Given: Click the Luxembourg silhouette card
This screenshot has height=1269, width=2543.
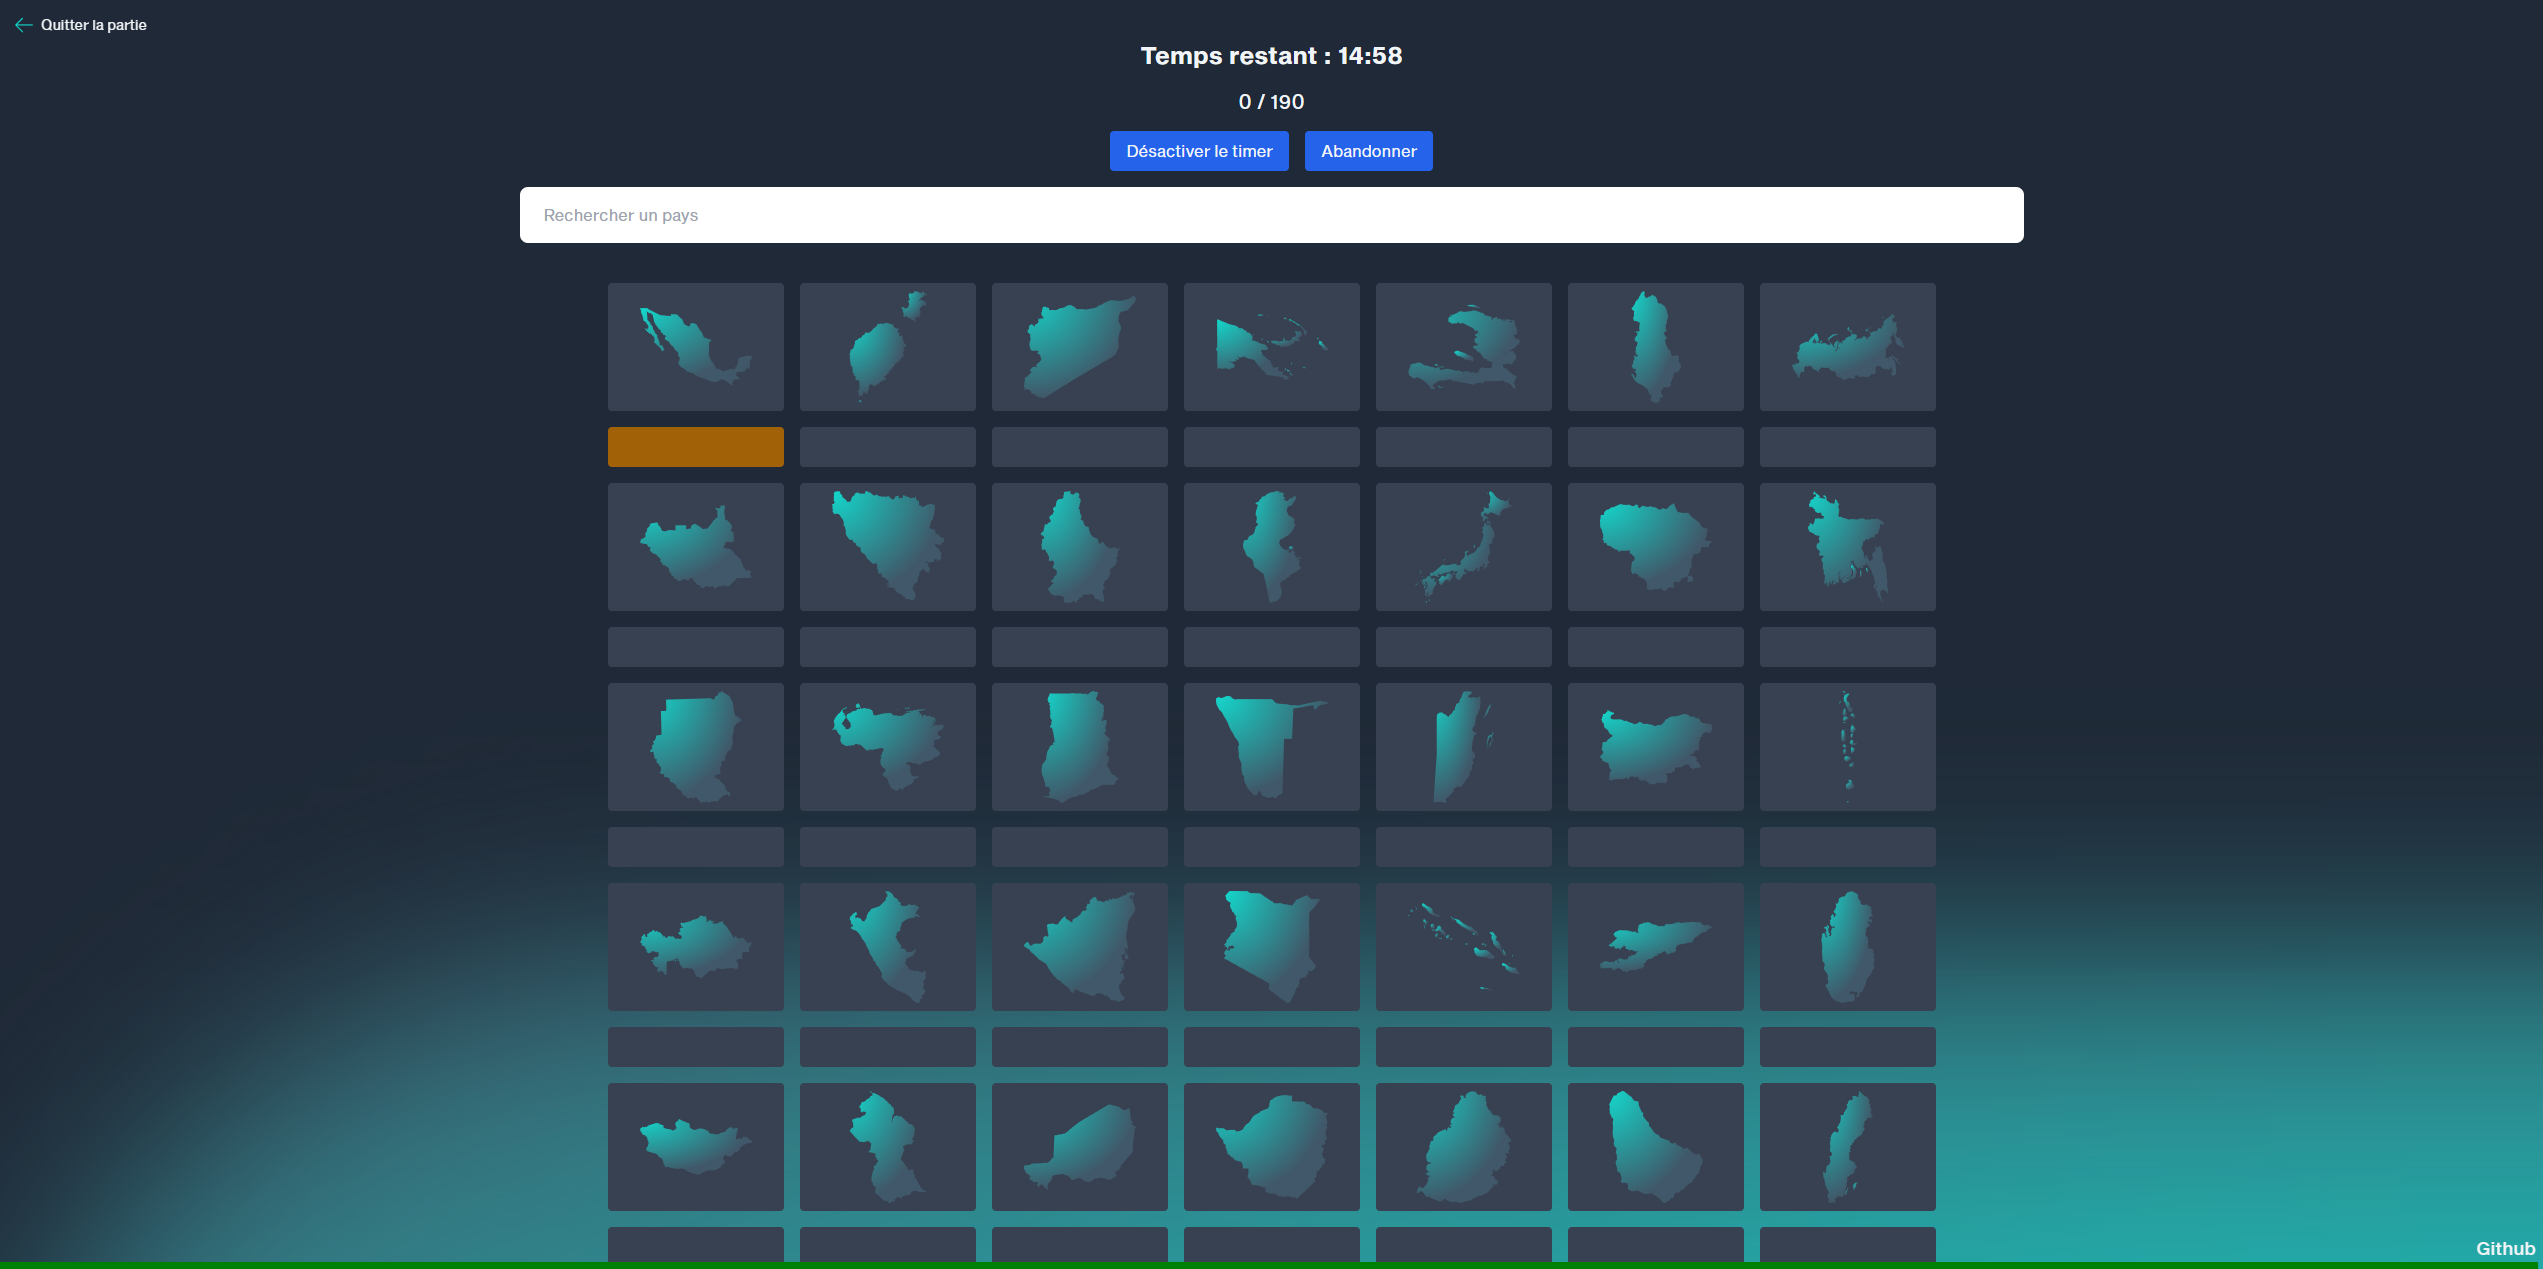Looking at the screenshot, I should [1080, 547].
